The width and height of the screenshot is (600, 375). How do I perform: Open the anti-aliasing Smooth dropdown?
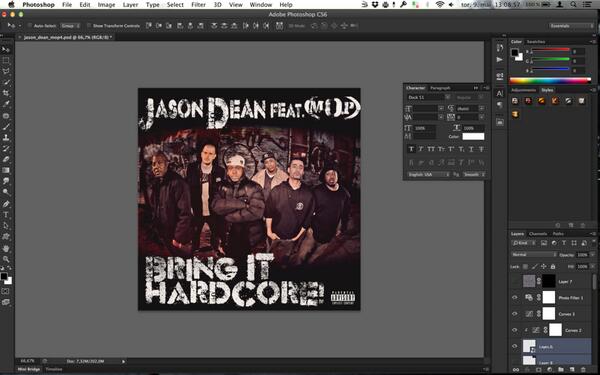[474, 174]
